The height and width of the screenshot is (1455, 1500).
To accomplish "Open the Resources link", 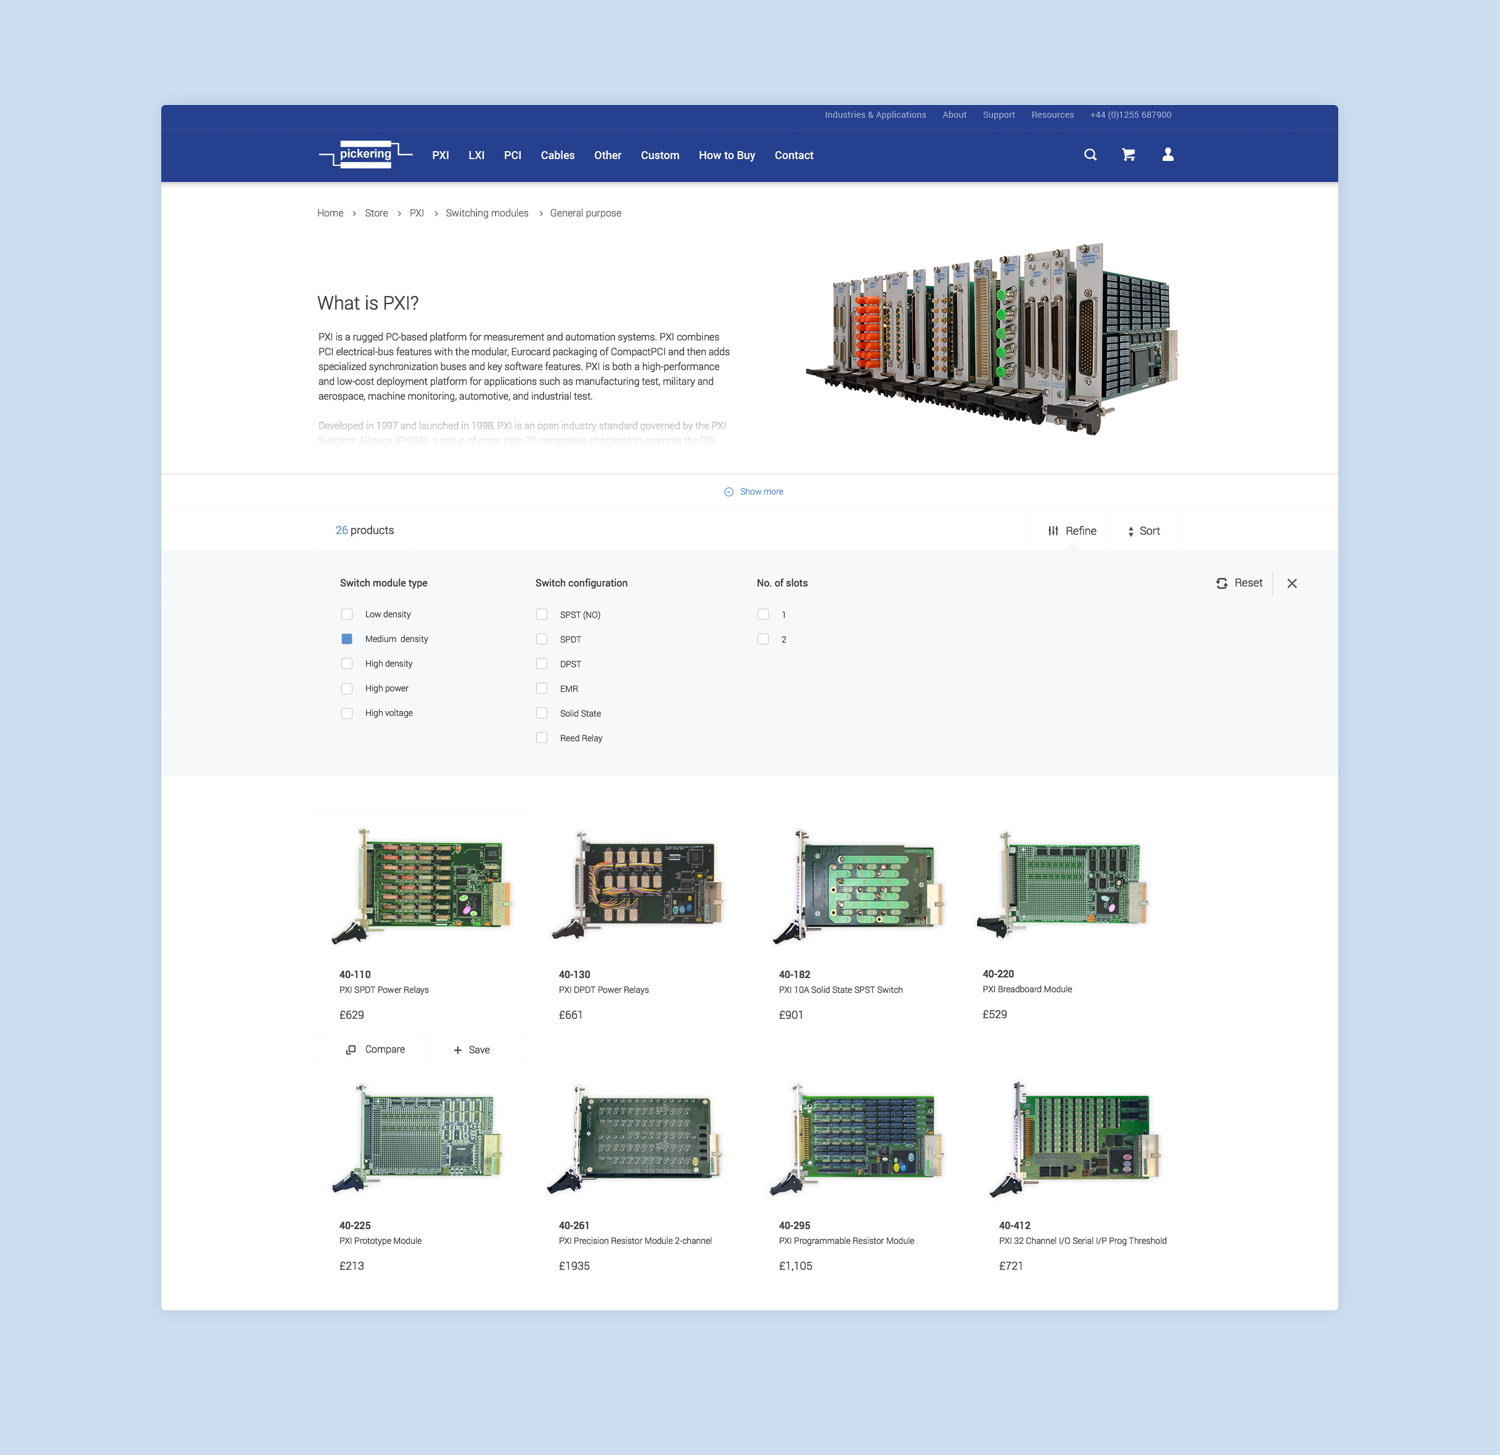I will [x=1052, y=115].
